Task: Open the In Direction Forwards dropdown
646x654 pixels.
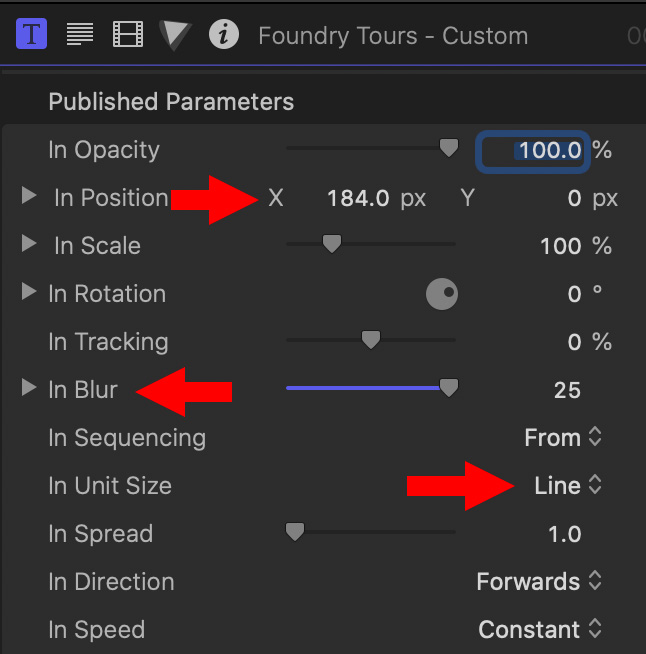Action: coord(539,581)
